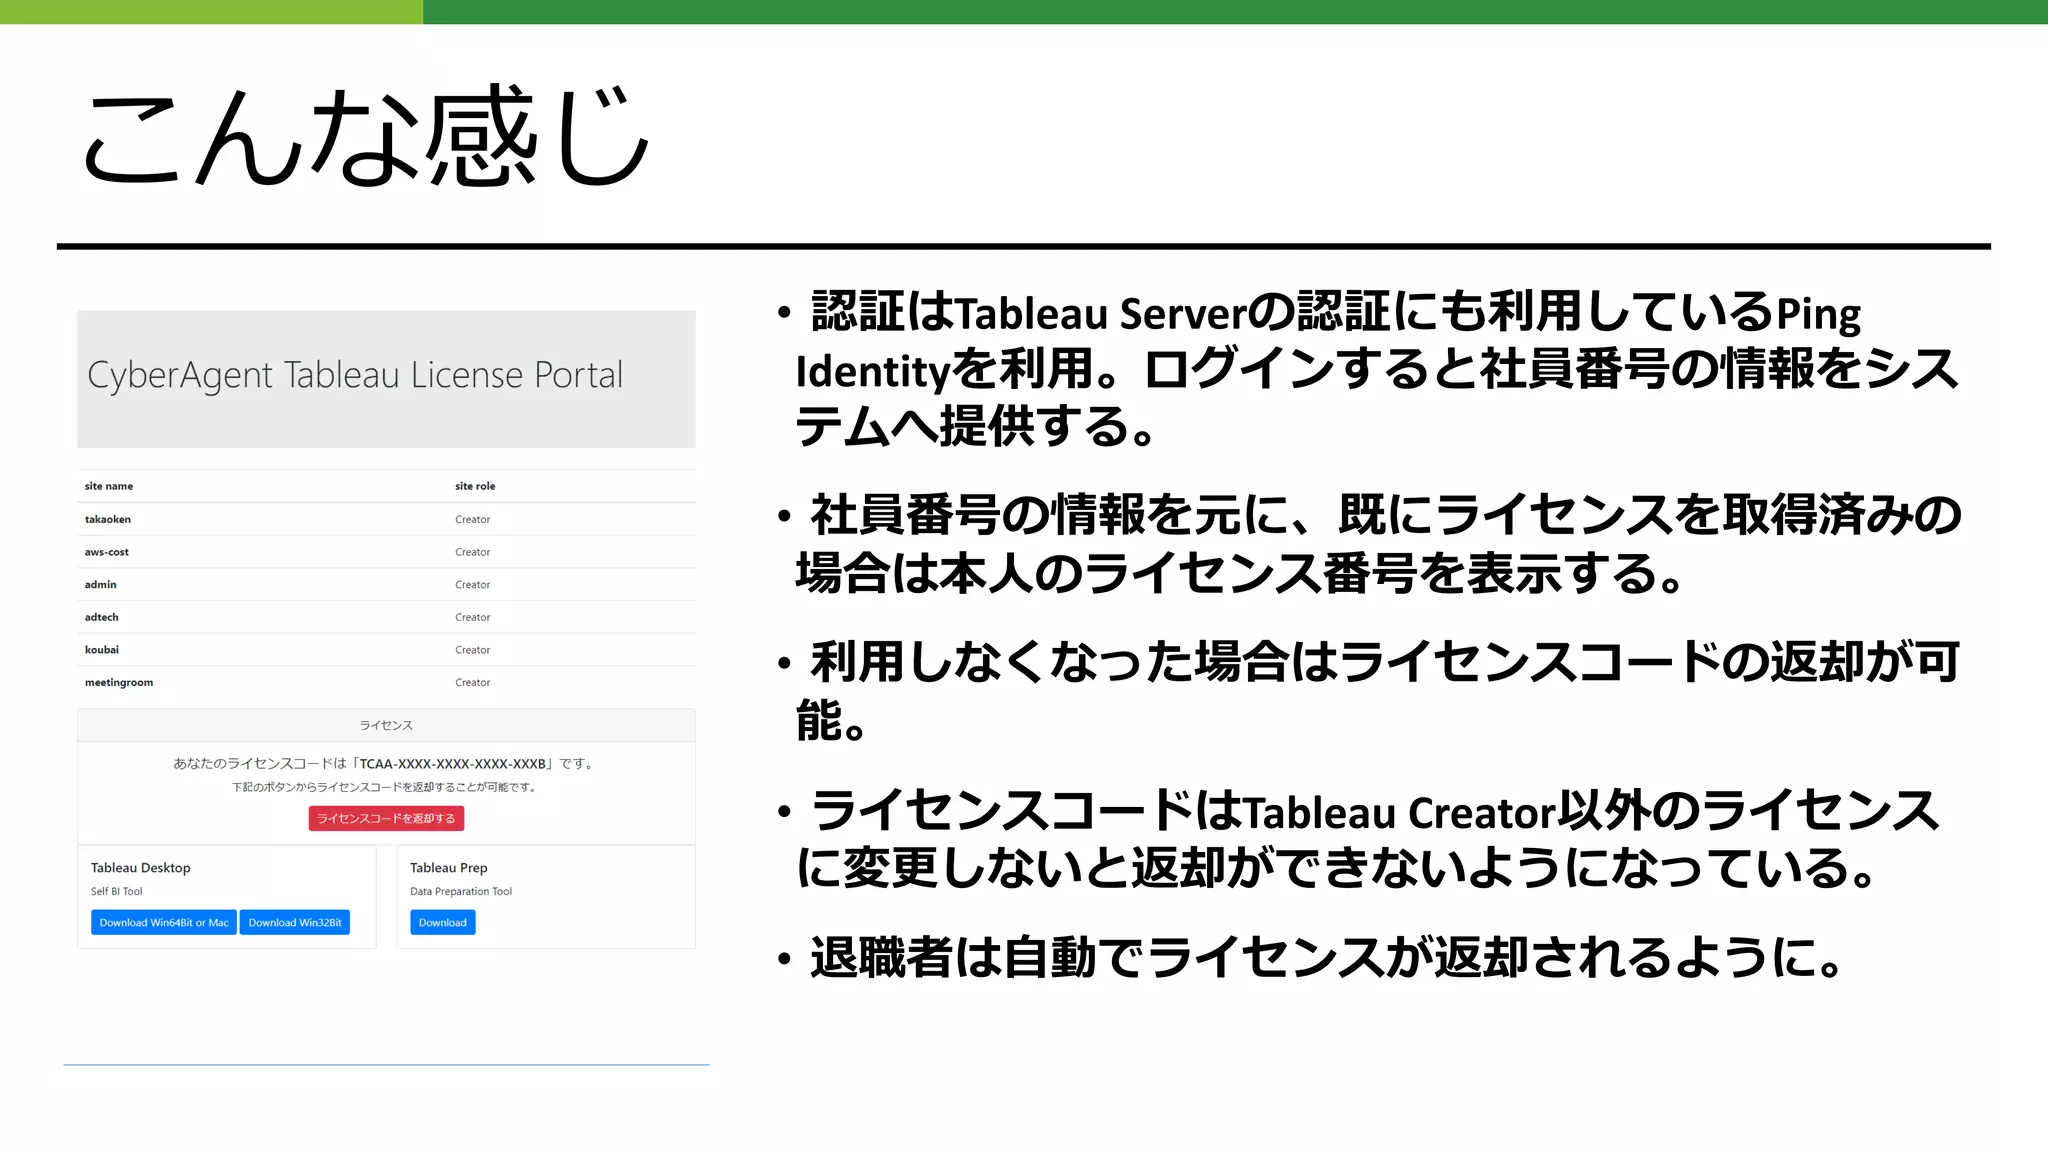This screenshot has width=2048, height=1152.
Task: Select the aws-cost site name
Action: [107, 552]
